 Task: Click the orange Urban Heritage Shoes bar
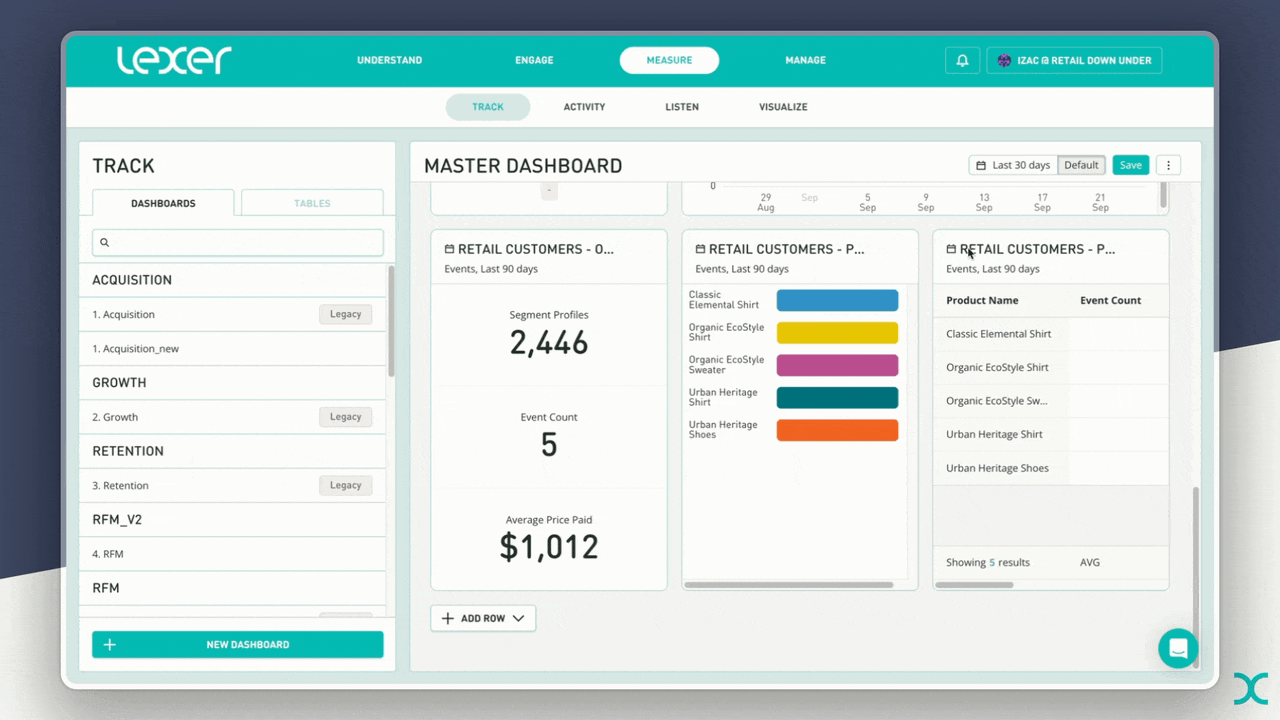pyautogui.click(x=837, y=430)
